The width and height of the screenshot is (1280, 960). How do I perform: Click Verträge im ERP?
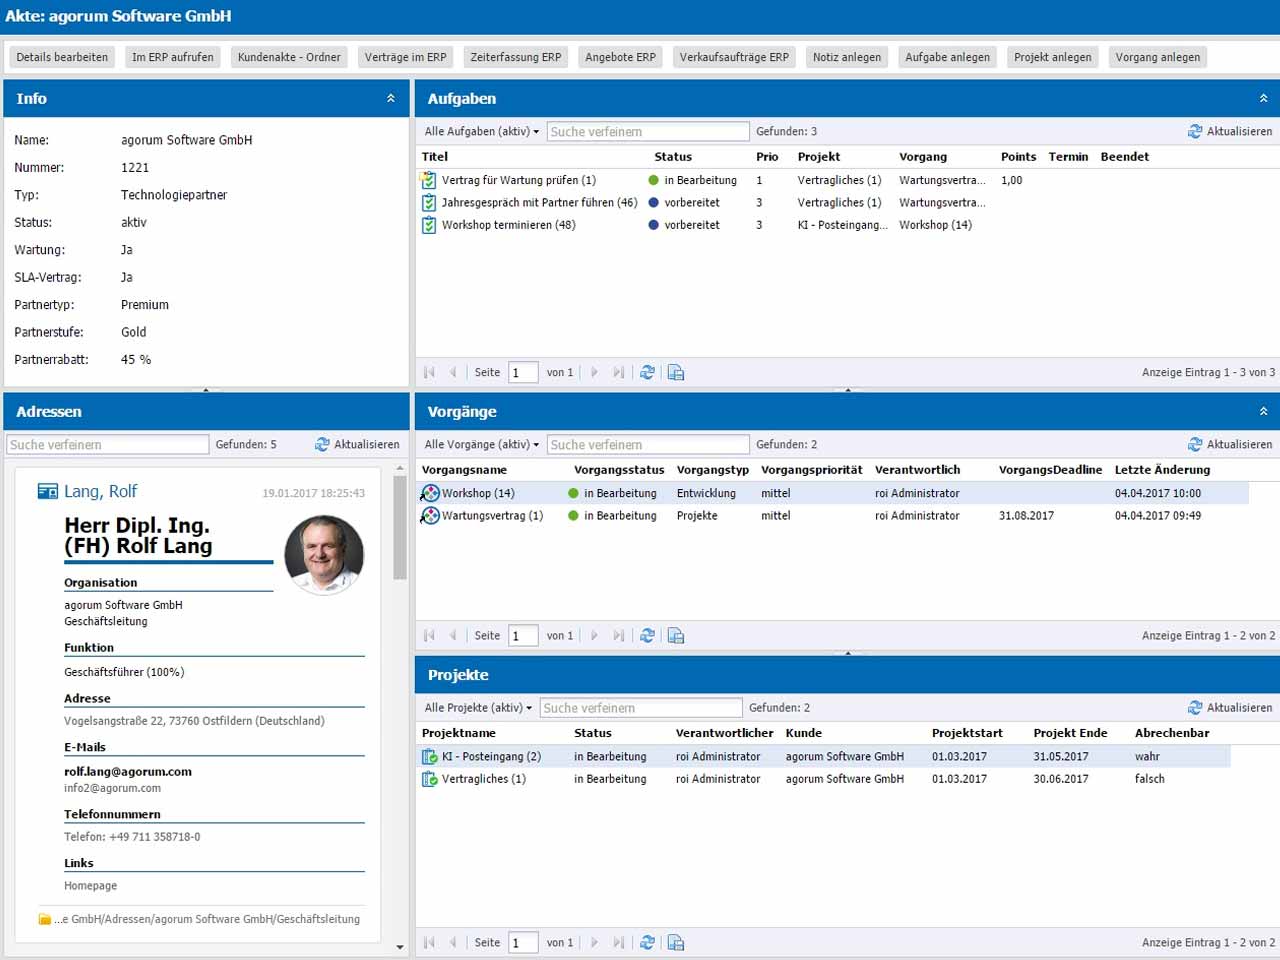406,57
